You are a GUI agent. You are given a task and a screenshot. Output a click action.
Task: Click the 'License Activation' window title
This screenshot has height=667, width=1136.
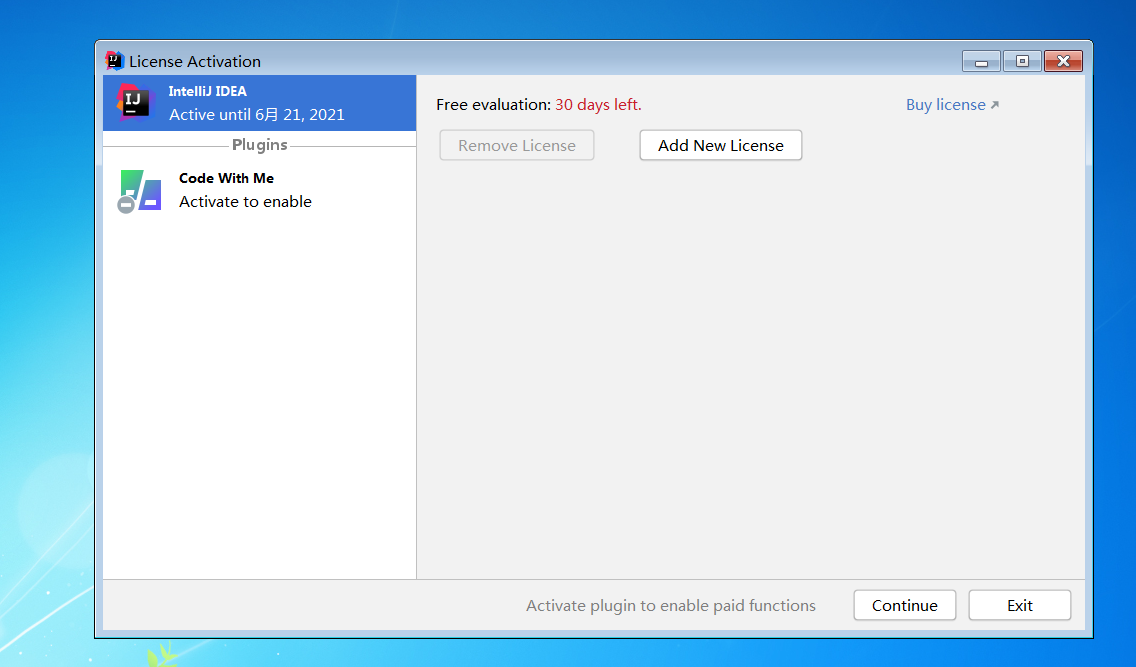click(194, 62)
